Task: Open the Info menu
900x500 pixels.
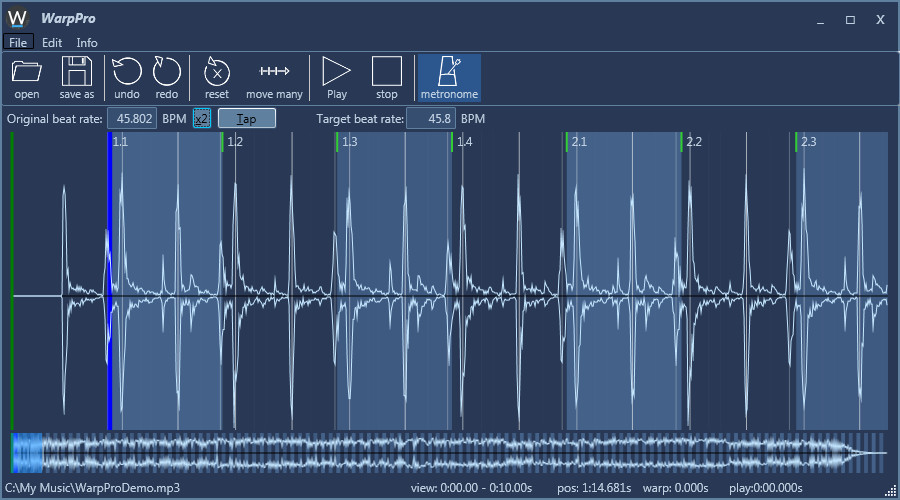Action: [x=87, y=42]
